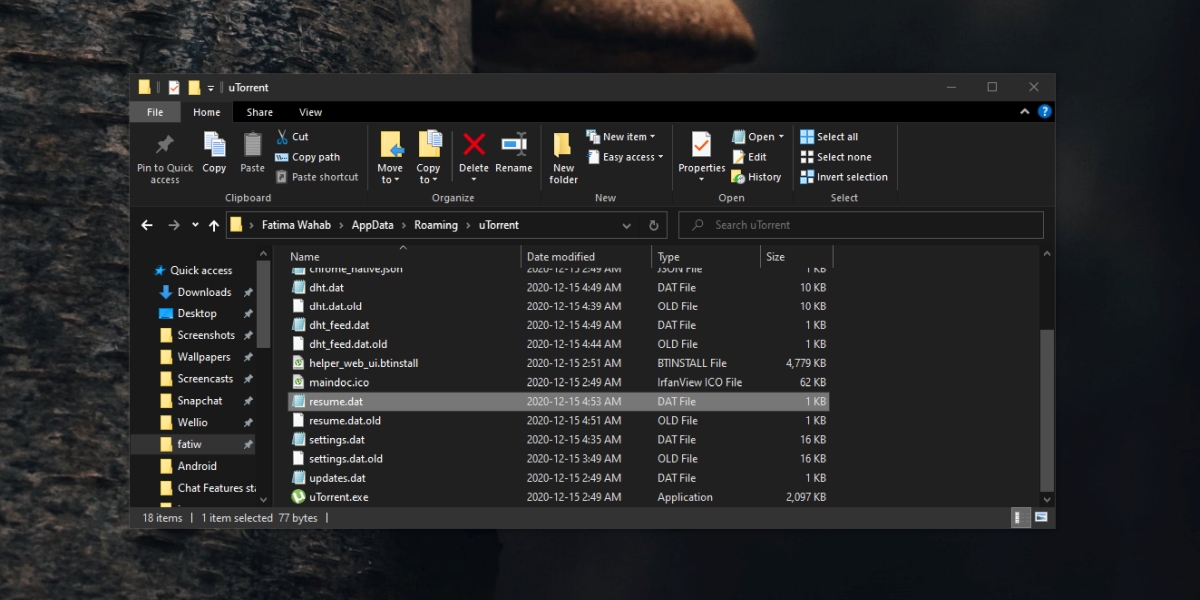1200x600 pixels.
Task: Click the Search uTorrent field
Action: pos(861,225)
